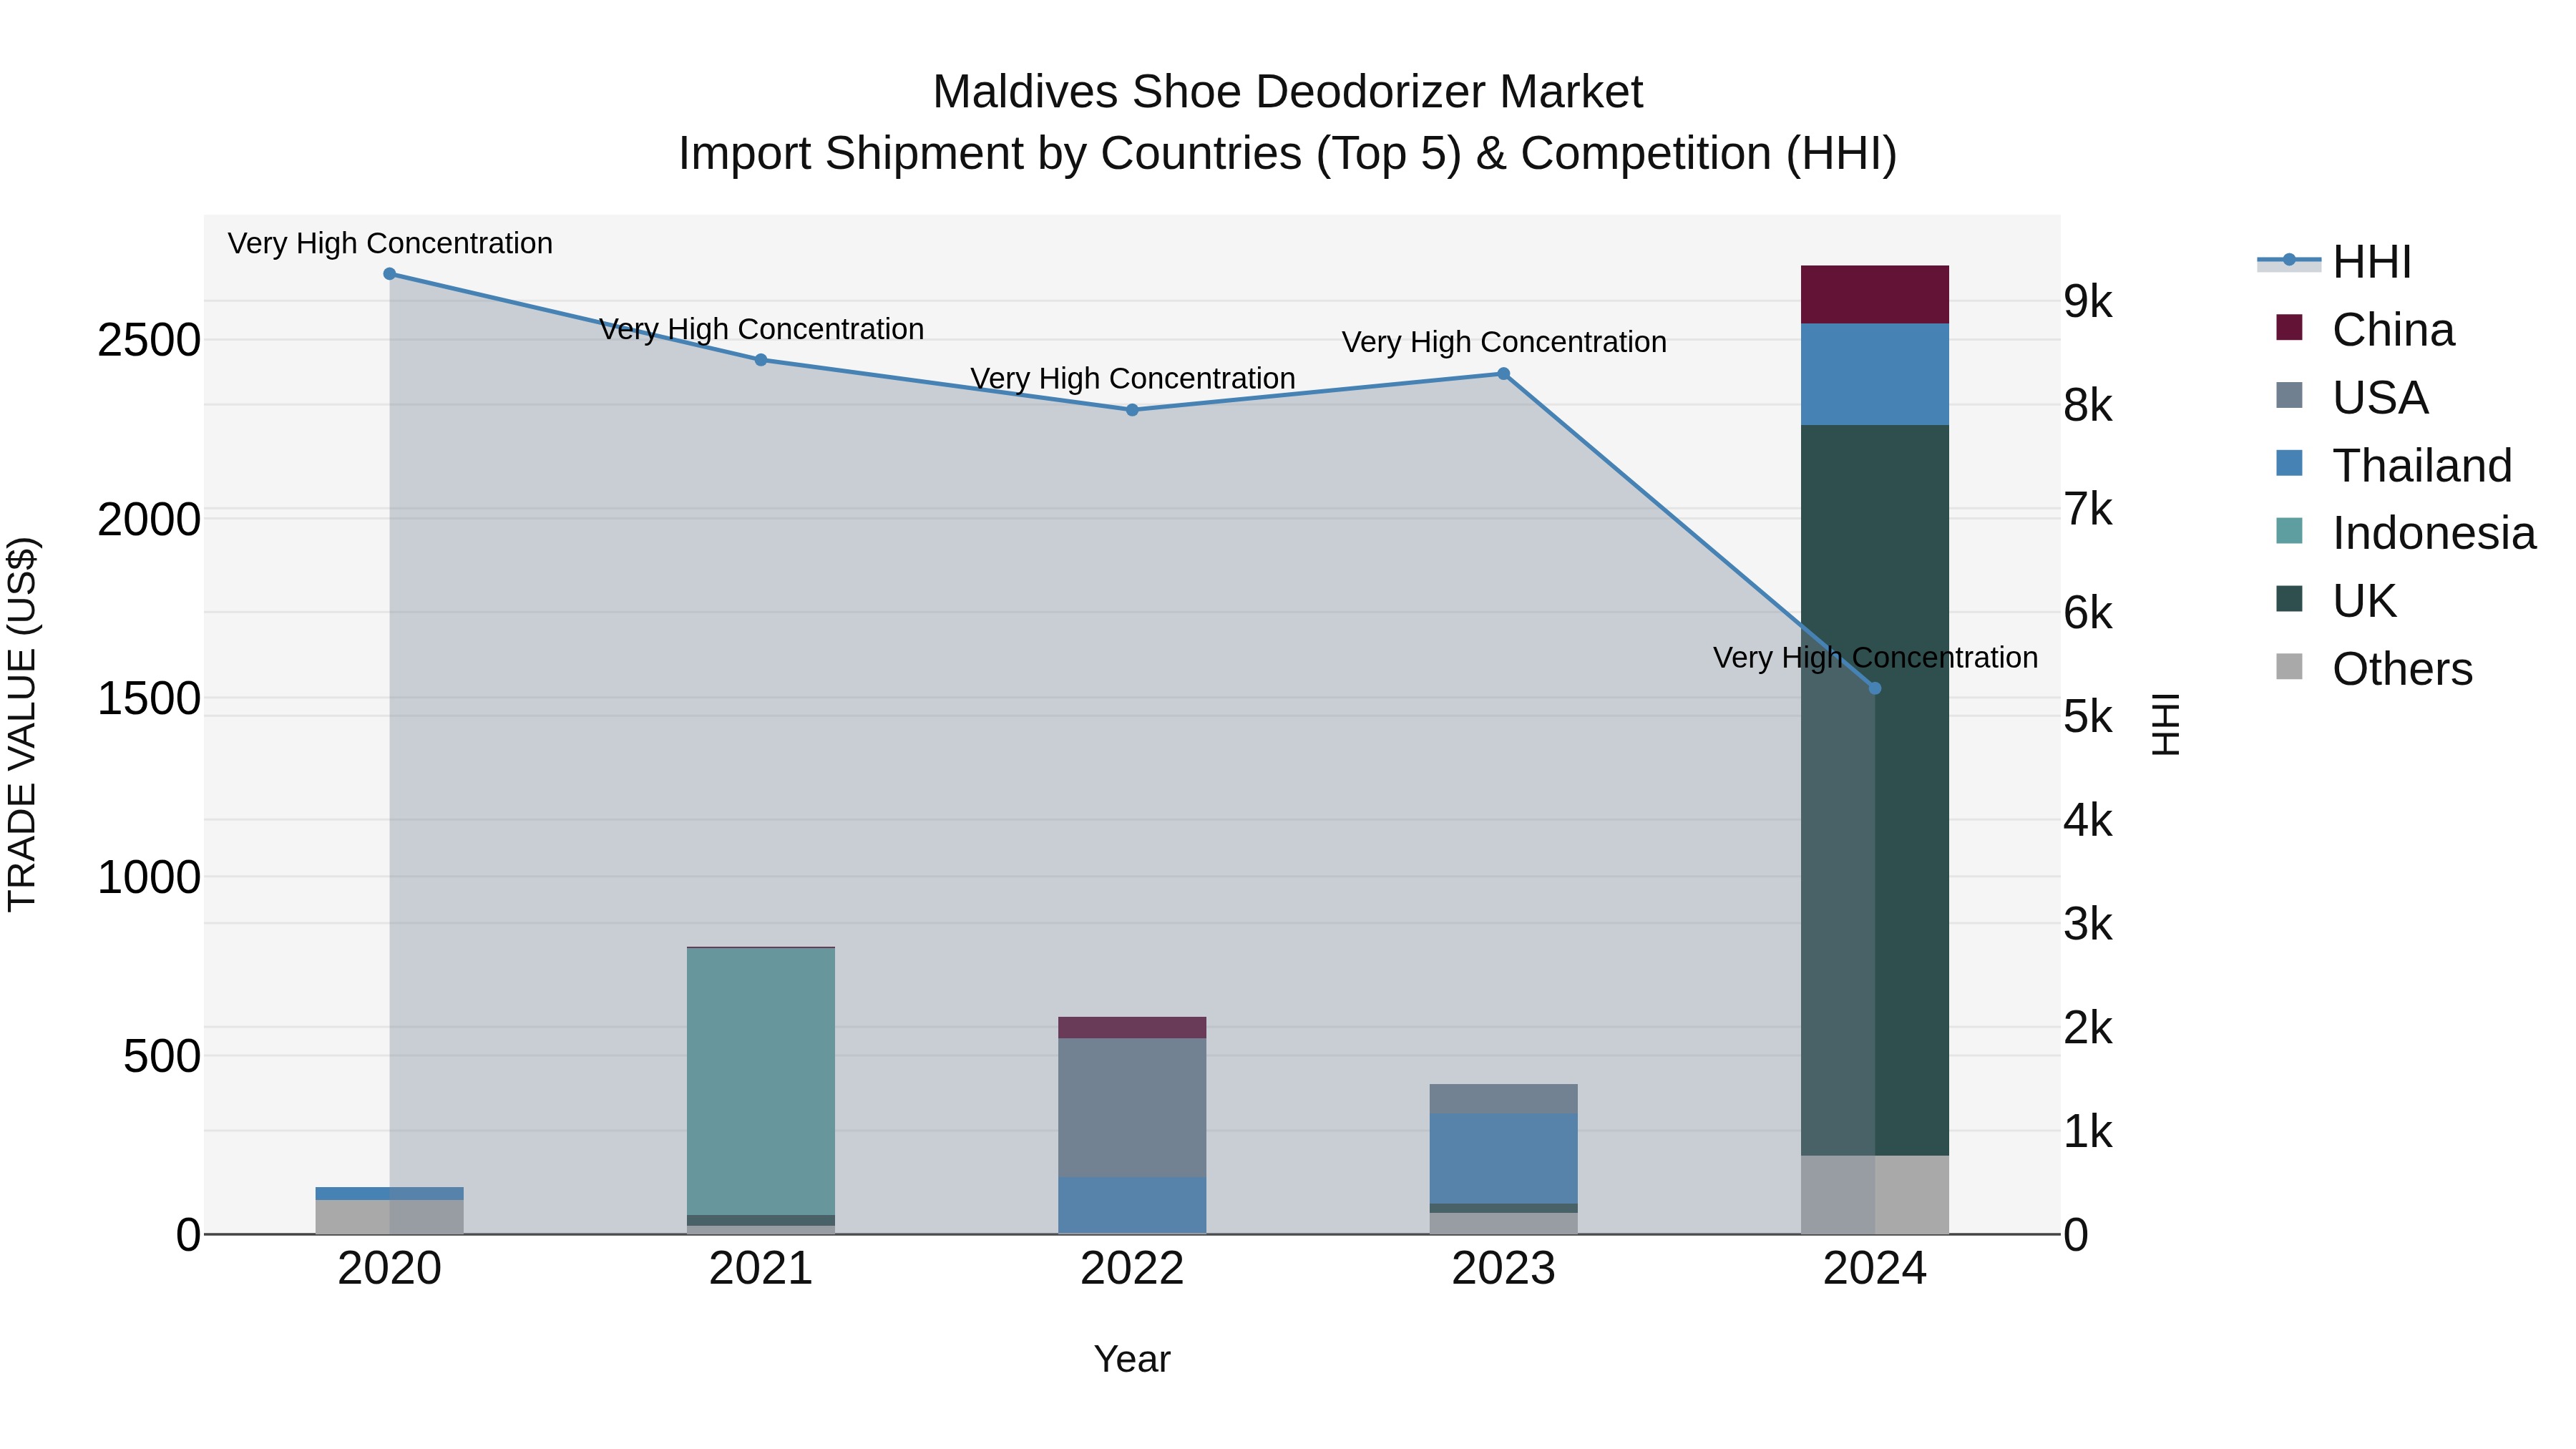Click the Indonesia bar segment in 2021
The width and height of the screenshot is (2576, 1449).
pyautogui.click(x=761, y=1081)
